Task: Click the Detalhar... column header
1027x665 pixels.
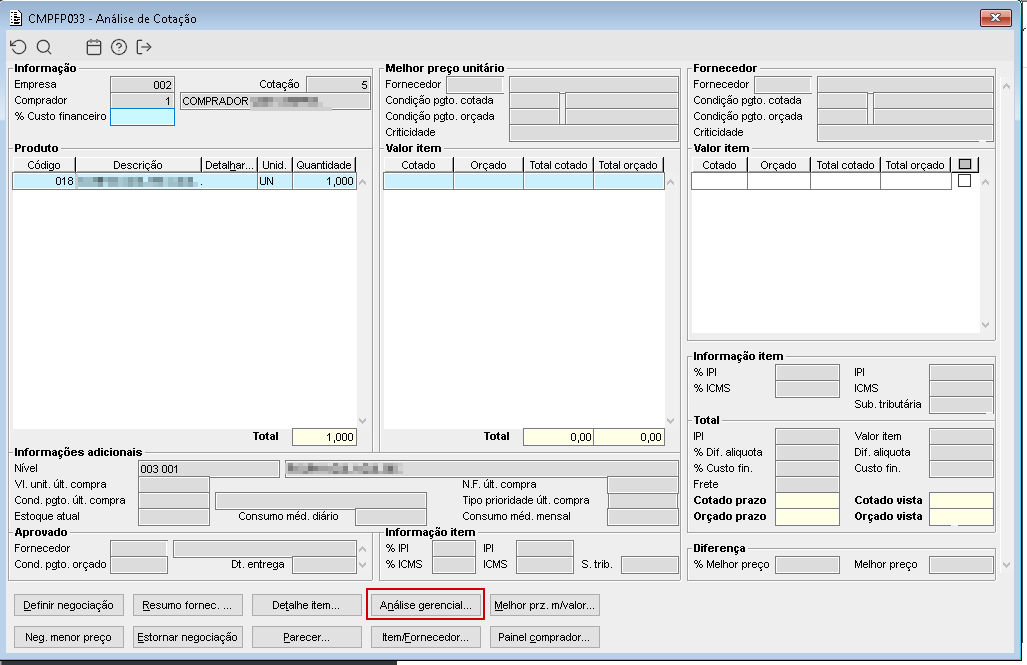Action: (x=229, y=165)
